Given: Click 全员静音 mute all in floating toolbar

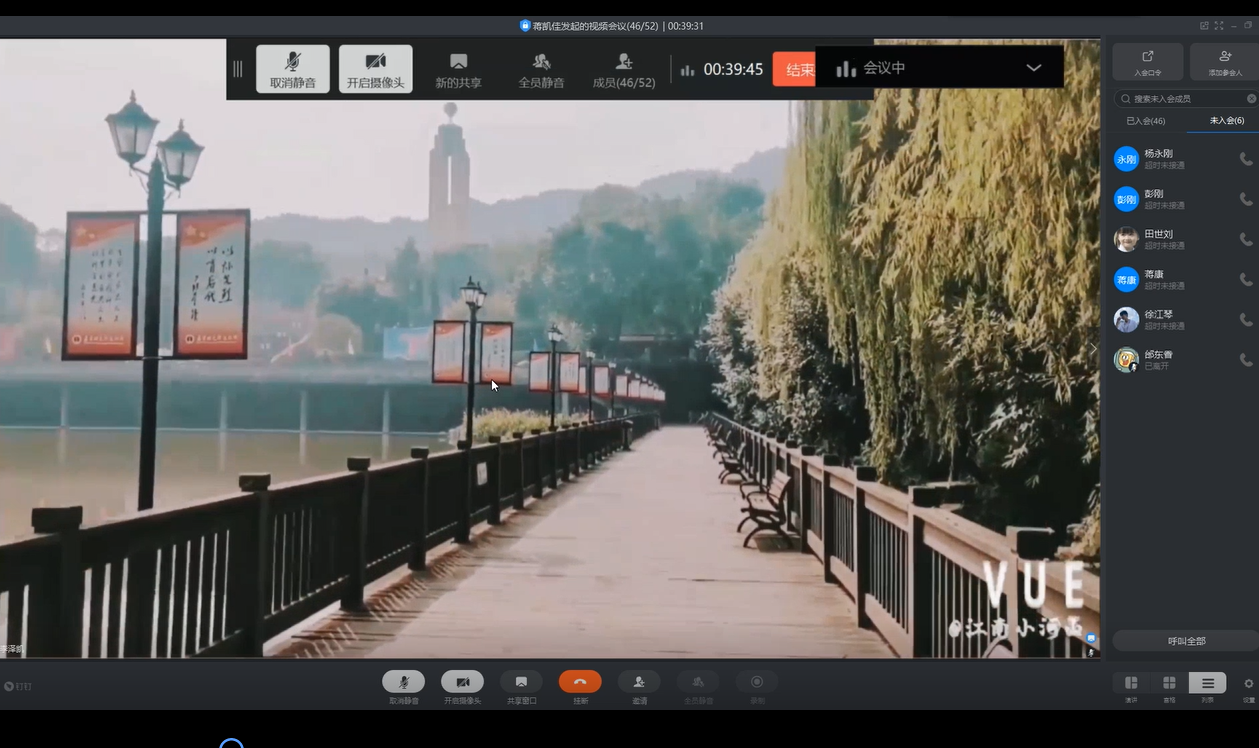Looking at the screenshot, I should 541,69.
